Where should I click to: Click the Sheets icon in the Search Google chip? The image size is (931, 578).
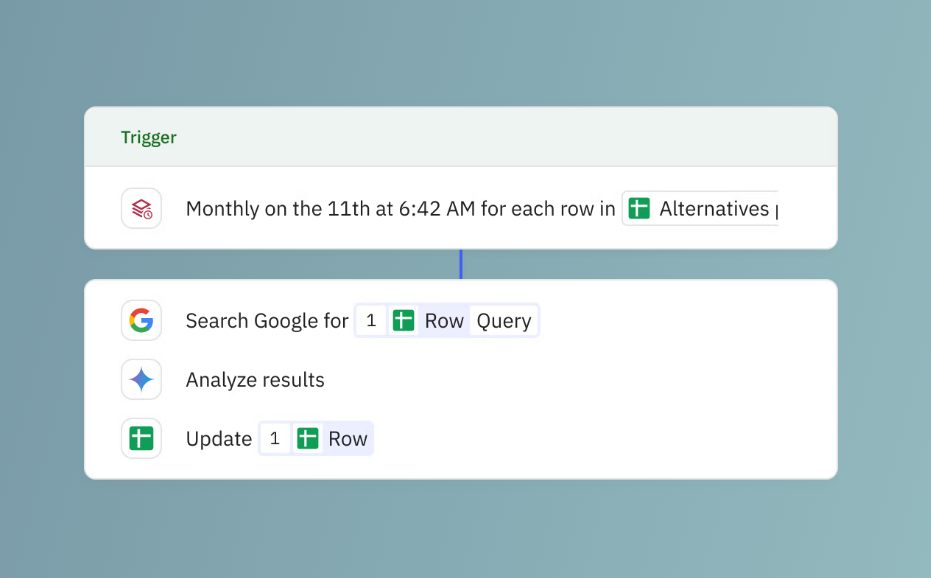tap(403, 320)
